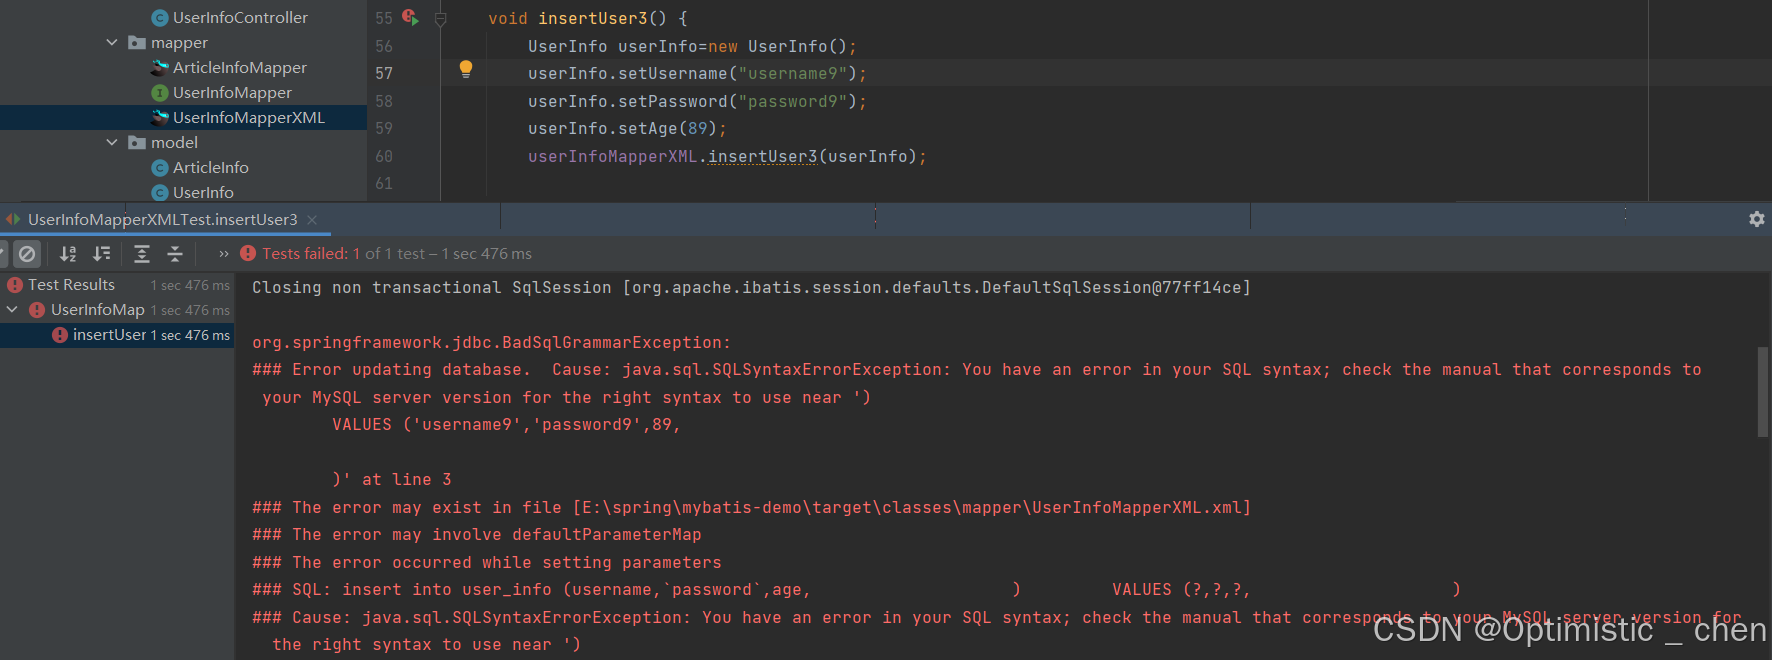1772x660 pixels.
Task: Click the run test gutter icon on line 55
Action: pyautogui.click(x=410, y=17)
